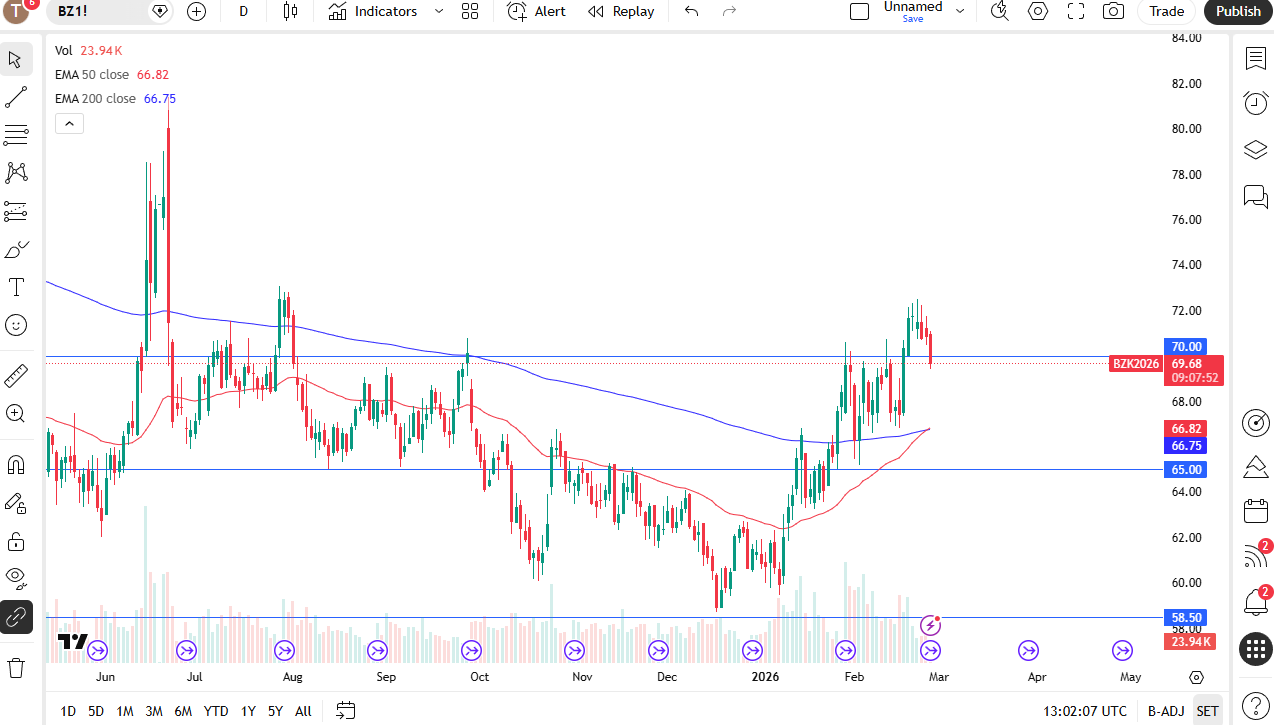Collapse the indicator legend chevron
The width and height of the screenshot is (1274, 725).
pyautogui.click(x=69, y=124)
